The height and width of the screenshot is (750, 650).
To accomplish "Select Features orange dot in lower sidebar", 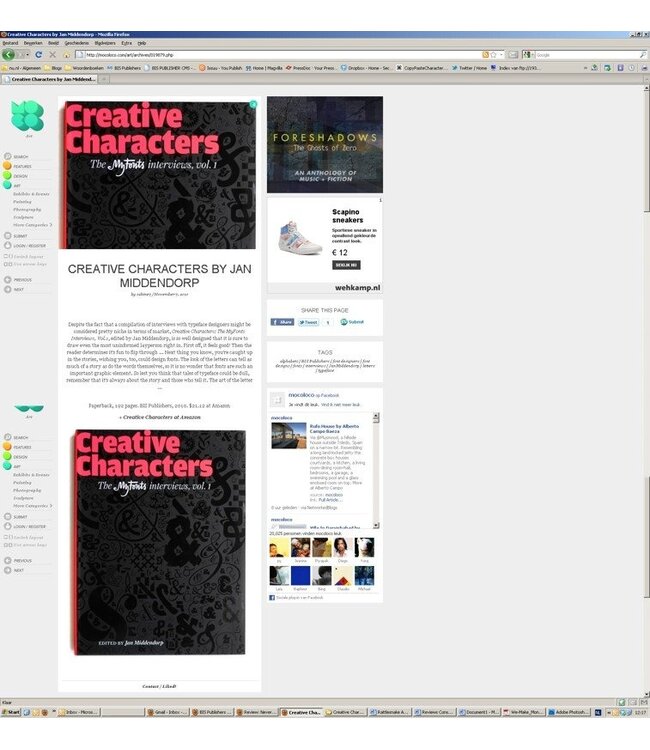I will point(7,447).
